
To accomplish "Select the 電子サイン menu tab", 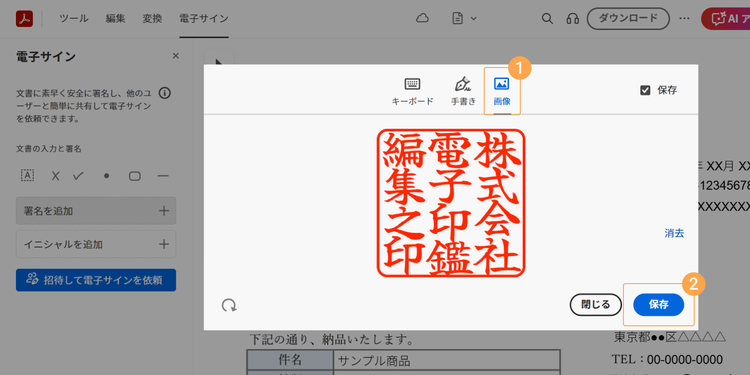I will point(204,19).
